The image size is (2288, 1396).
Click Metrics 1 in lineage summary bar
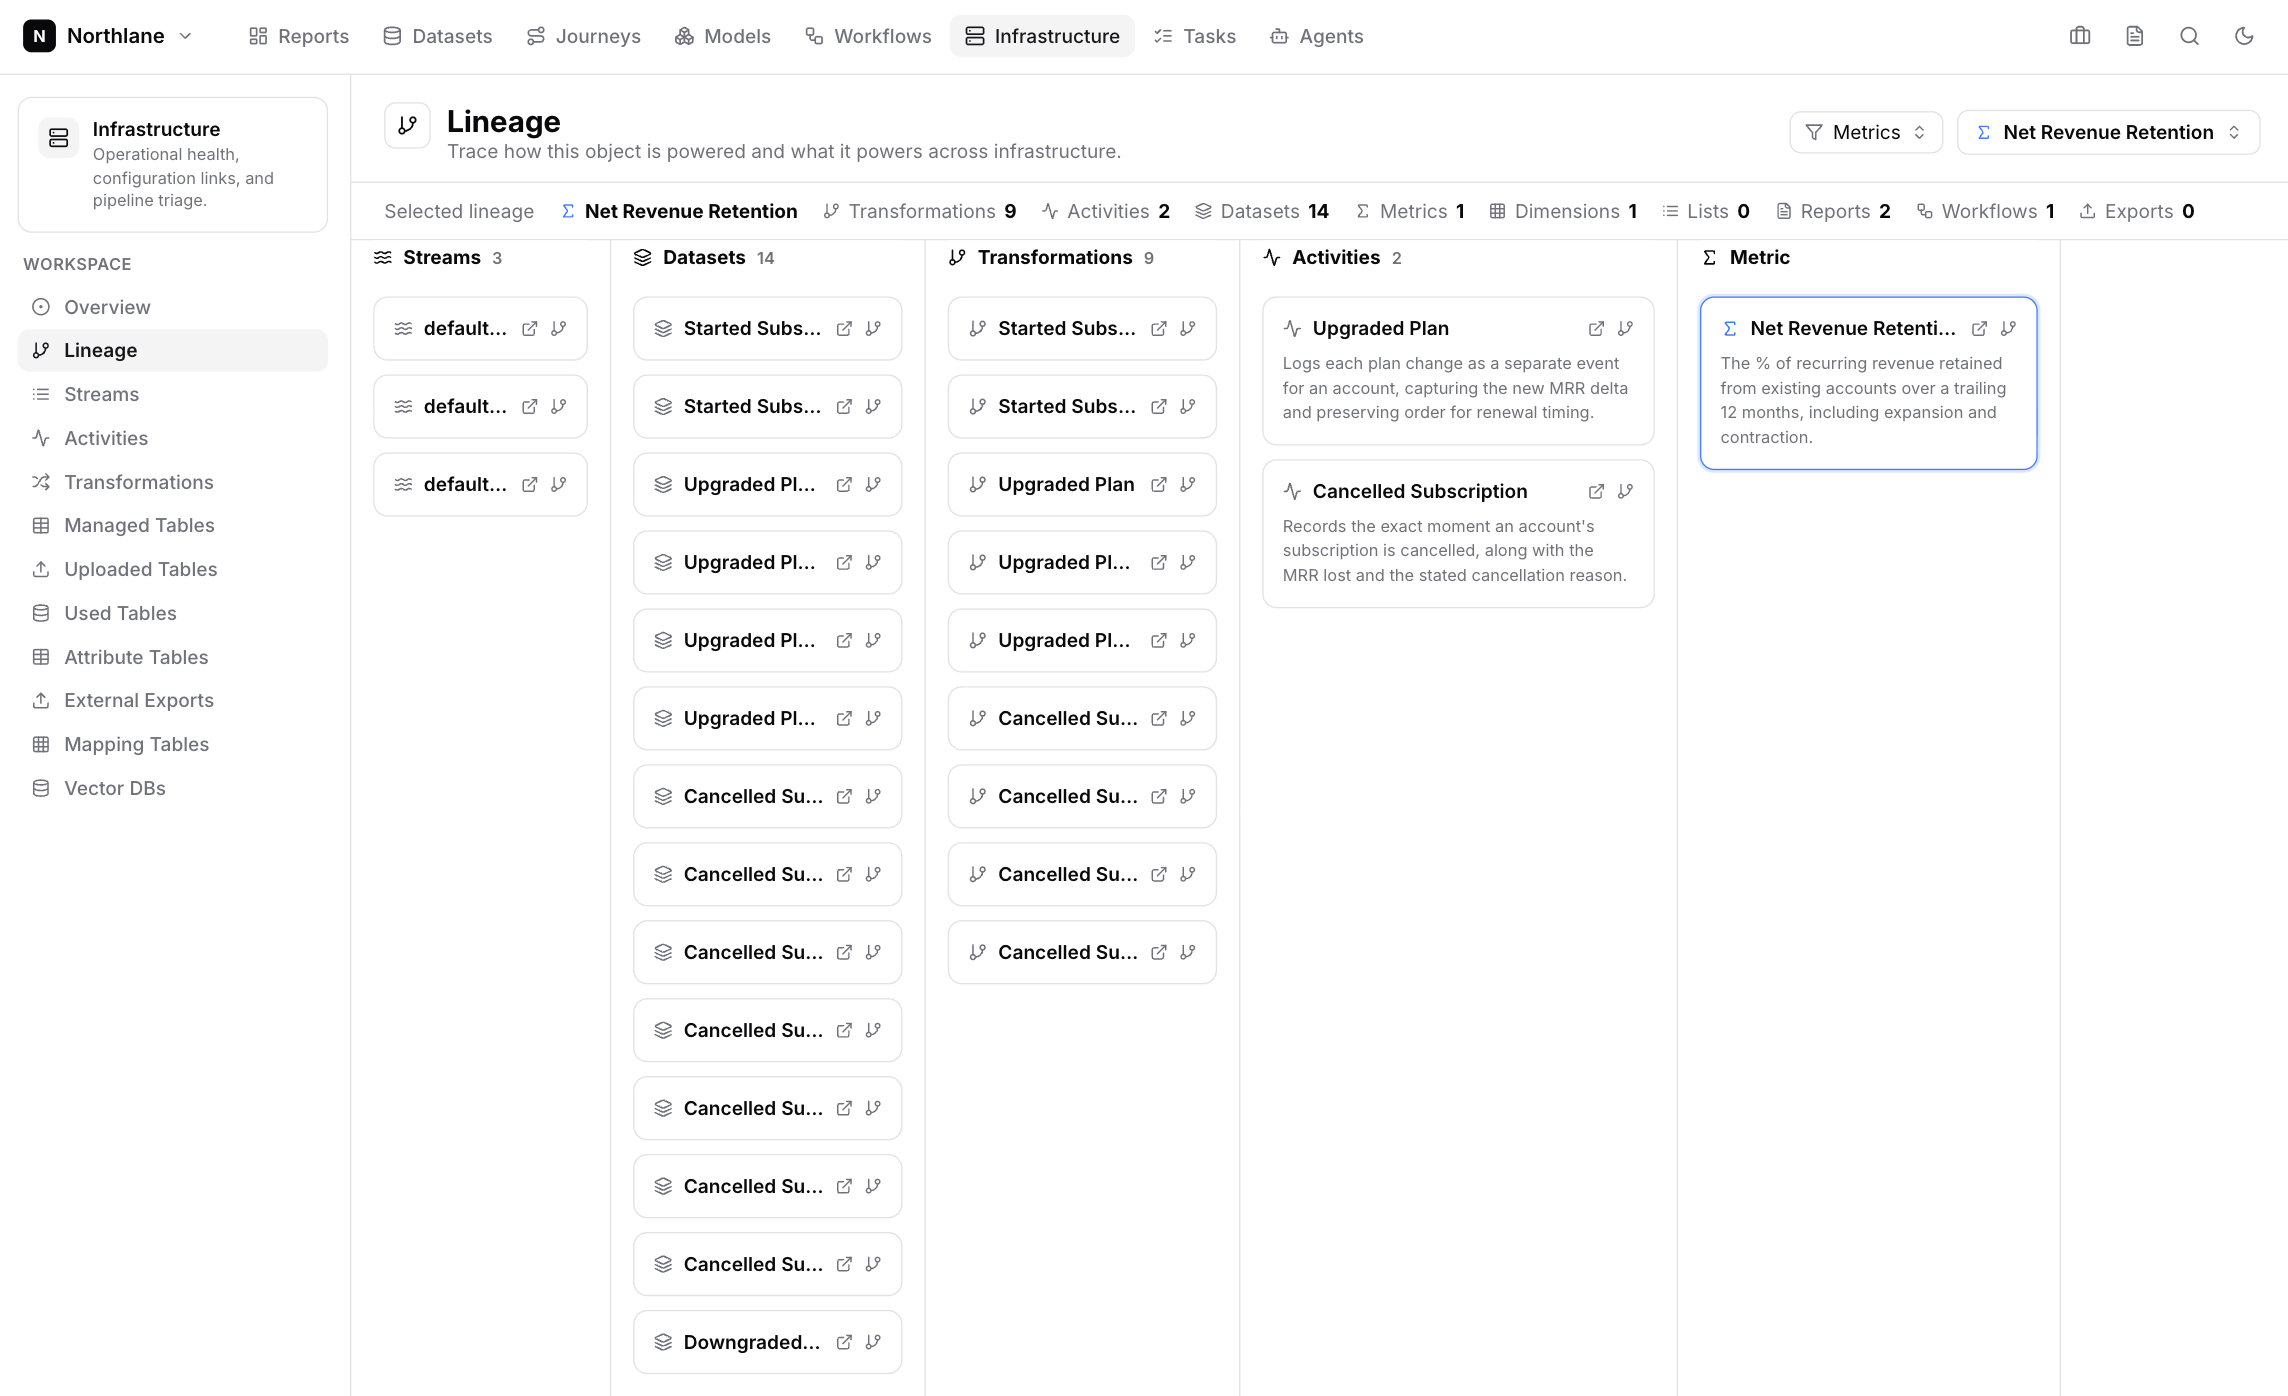[1410, 211]
